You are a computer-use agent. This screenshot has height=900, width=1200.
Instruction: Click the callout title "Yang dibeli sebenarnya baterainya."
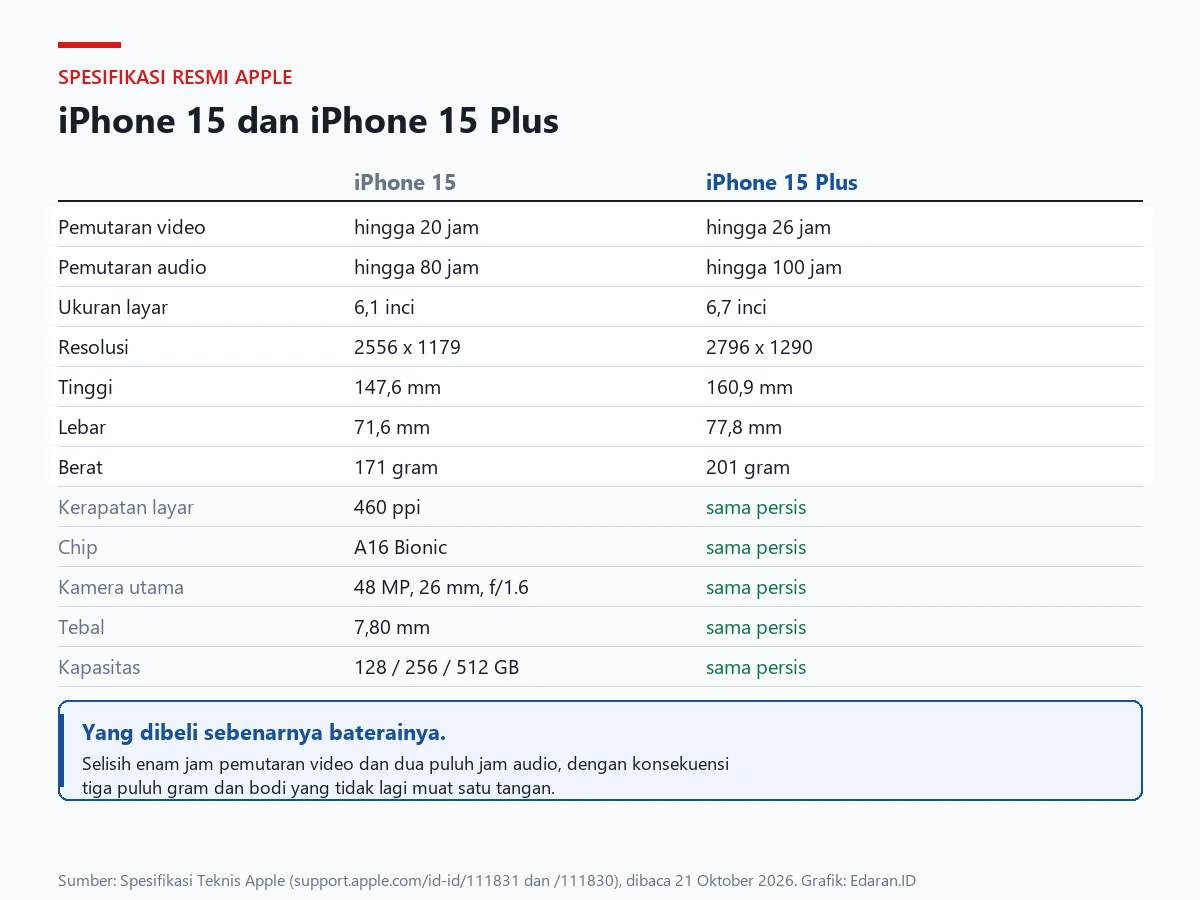[264, 732]
